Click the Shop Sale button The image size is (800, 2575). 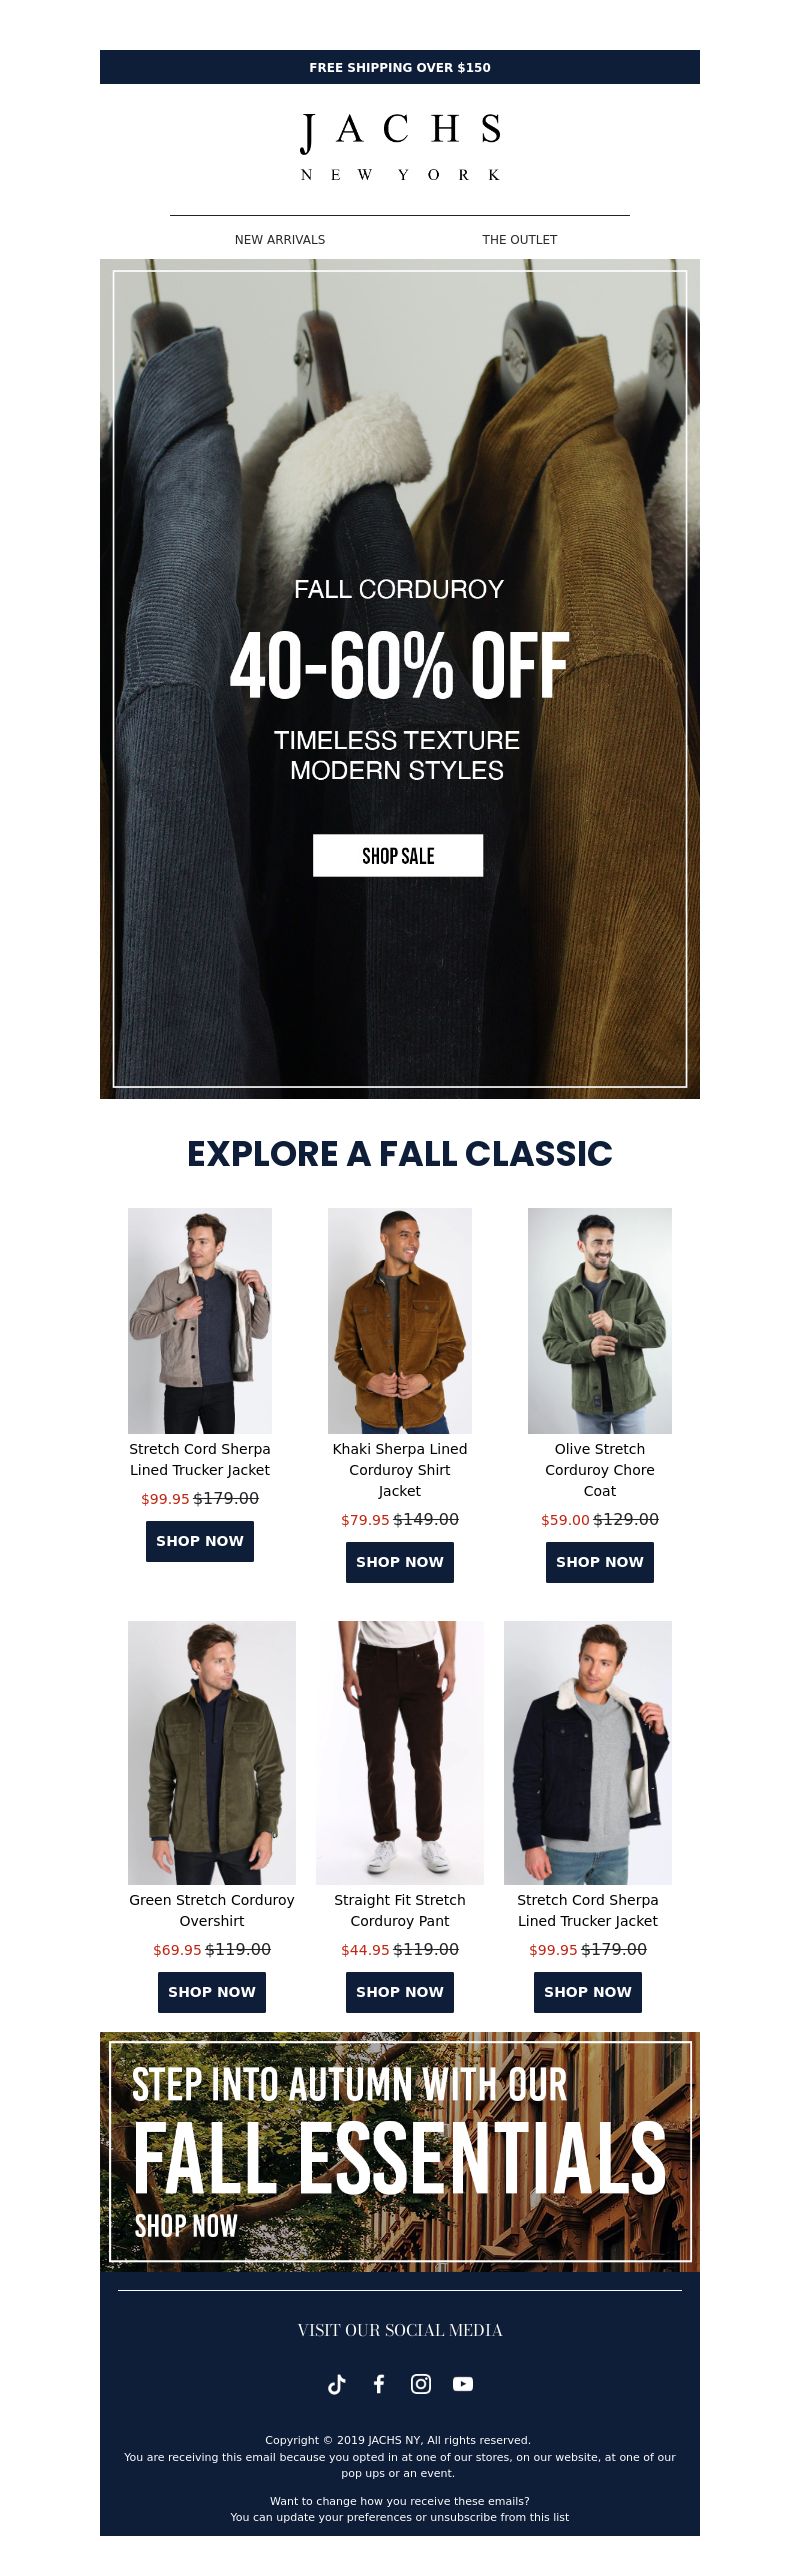click(x=398, y=856)
